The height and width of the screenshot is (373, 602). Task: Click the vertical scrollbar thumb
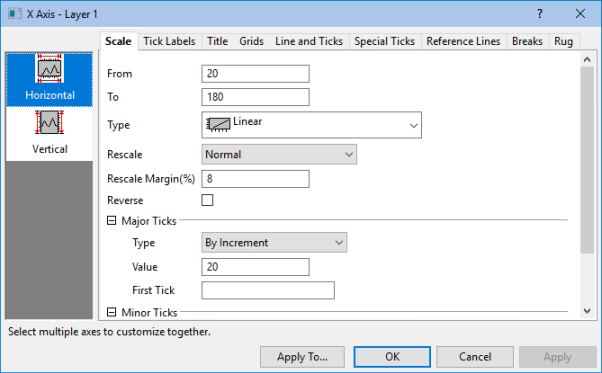tap(587, 160)
